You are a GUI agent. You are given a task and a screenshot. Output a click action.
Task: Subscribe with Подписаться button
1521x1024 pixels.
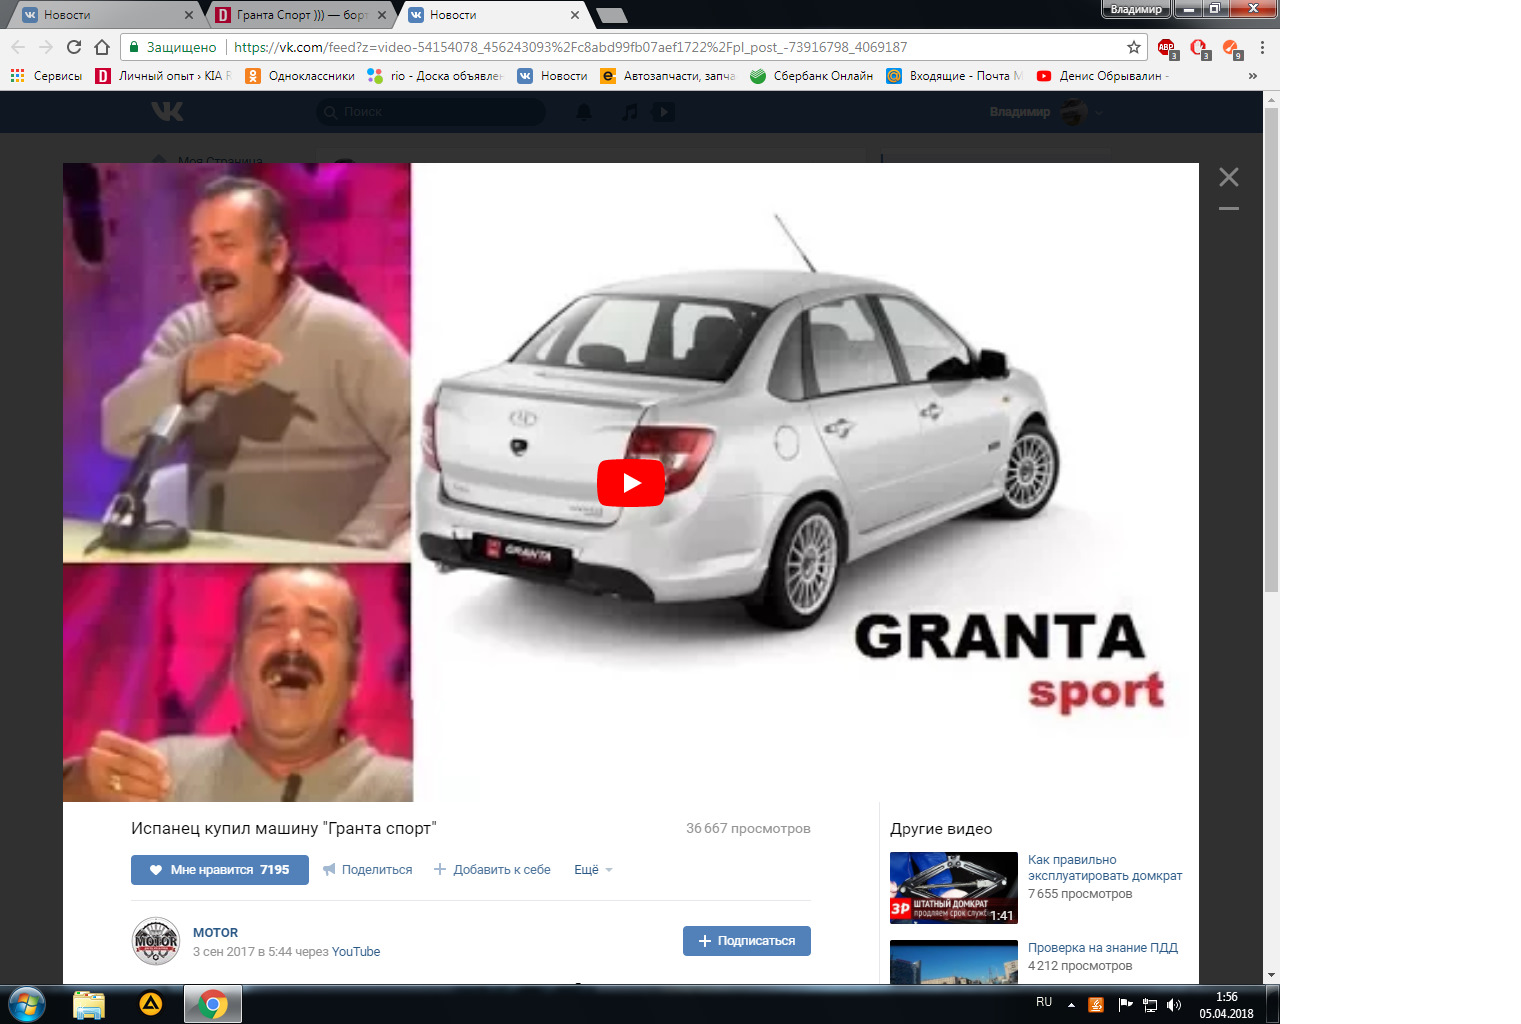click(747, 941)
